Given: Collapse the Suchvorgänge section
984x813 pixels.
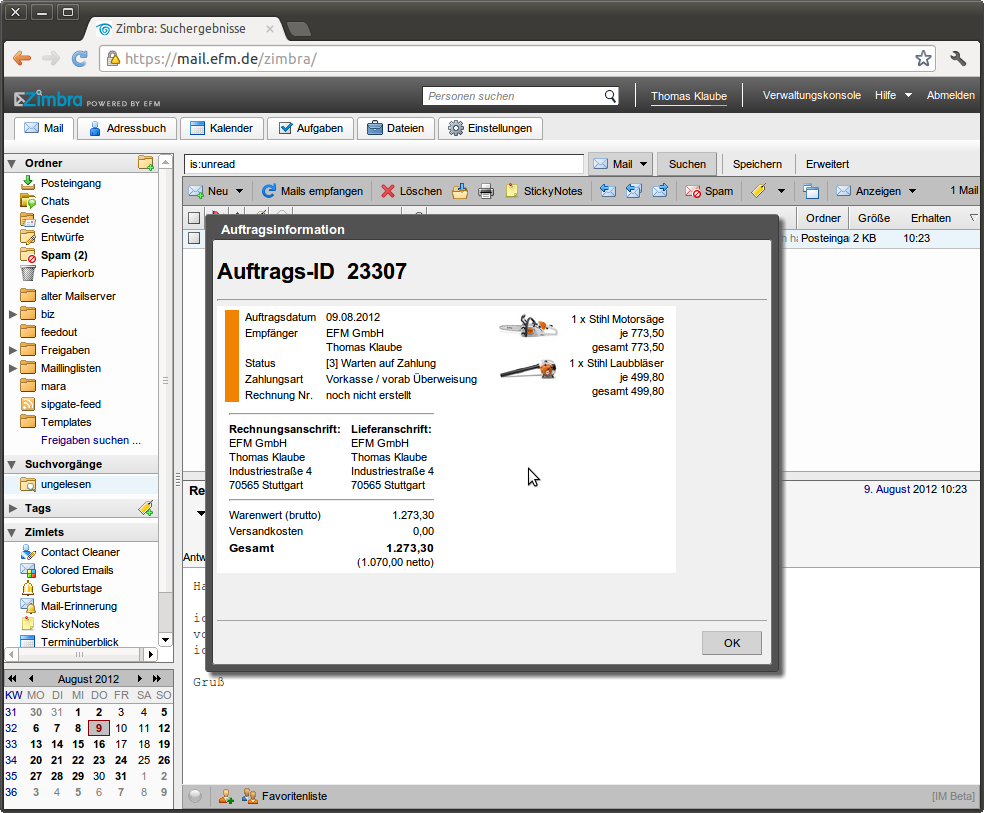Looking at the screenshot, I should tap(11, 465).
